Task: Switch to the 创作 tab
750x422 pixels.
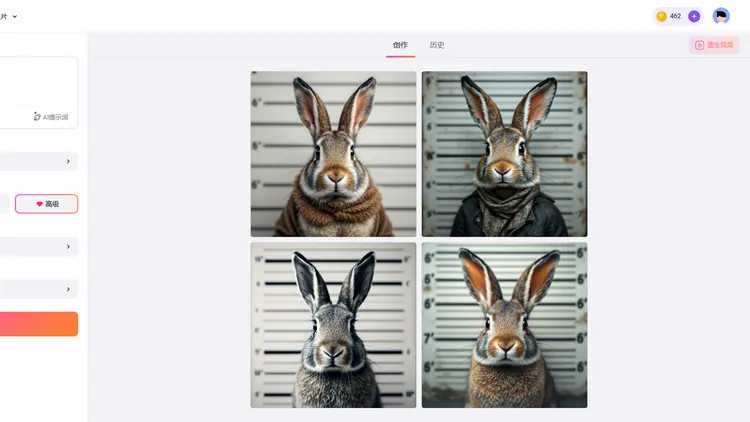Action: click(400, 45)
